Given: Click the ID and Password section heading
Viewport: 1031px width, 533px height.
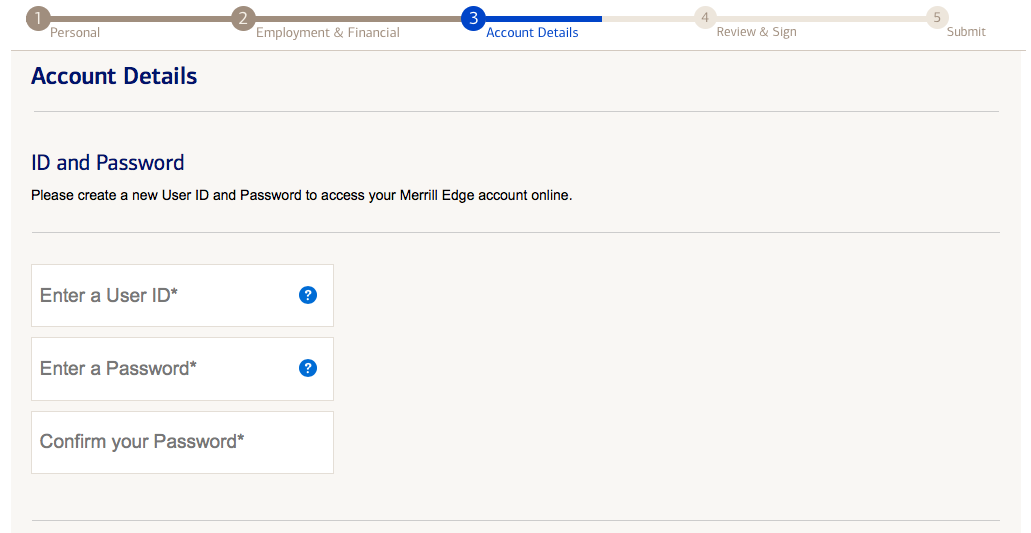Looking at the screenshot, I should click(x=108, y=163).
